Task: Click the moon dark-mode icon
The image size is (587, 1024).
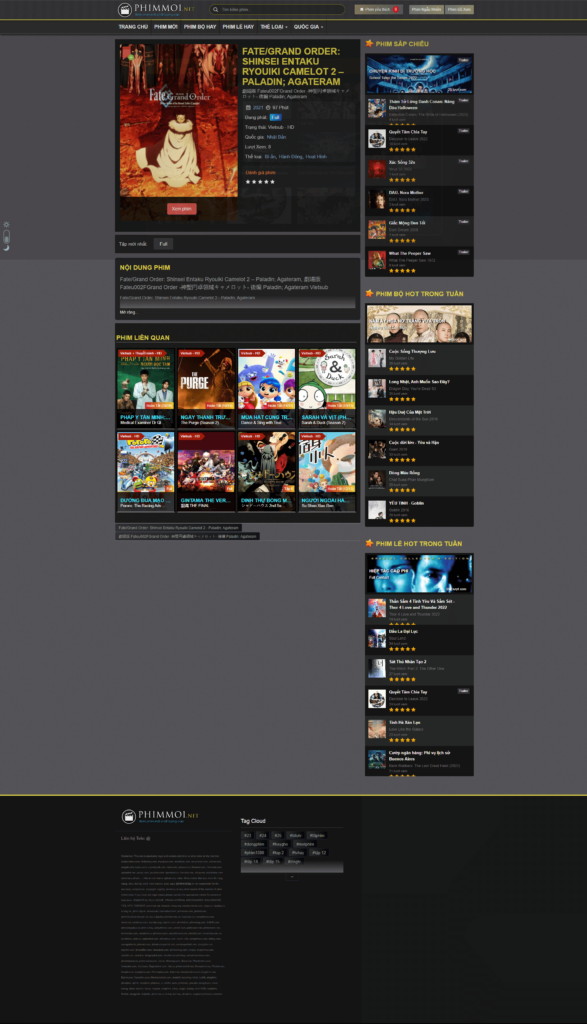Action: (7, 248)
